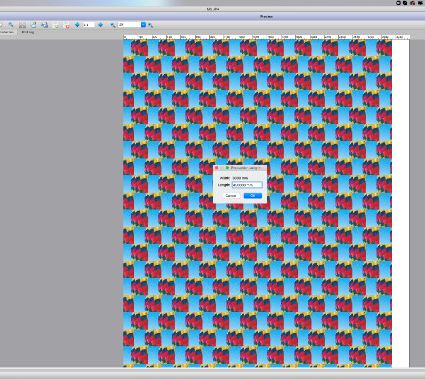Switch to the log tab below the toolbar
The height and width of the screenshot is (379, 425).
(28, 32)
